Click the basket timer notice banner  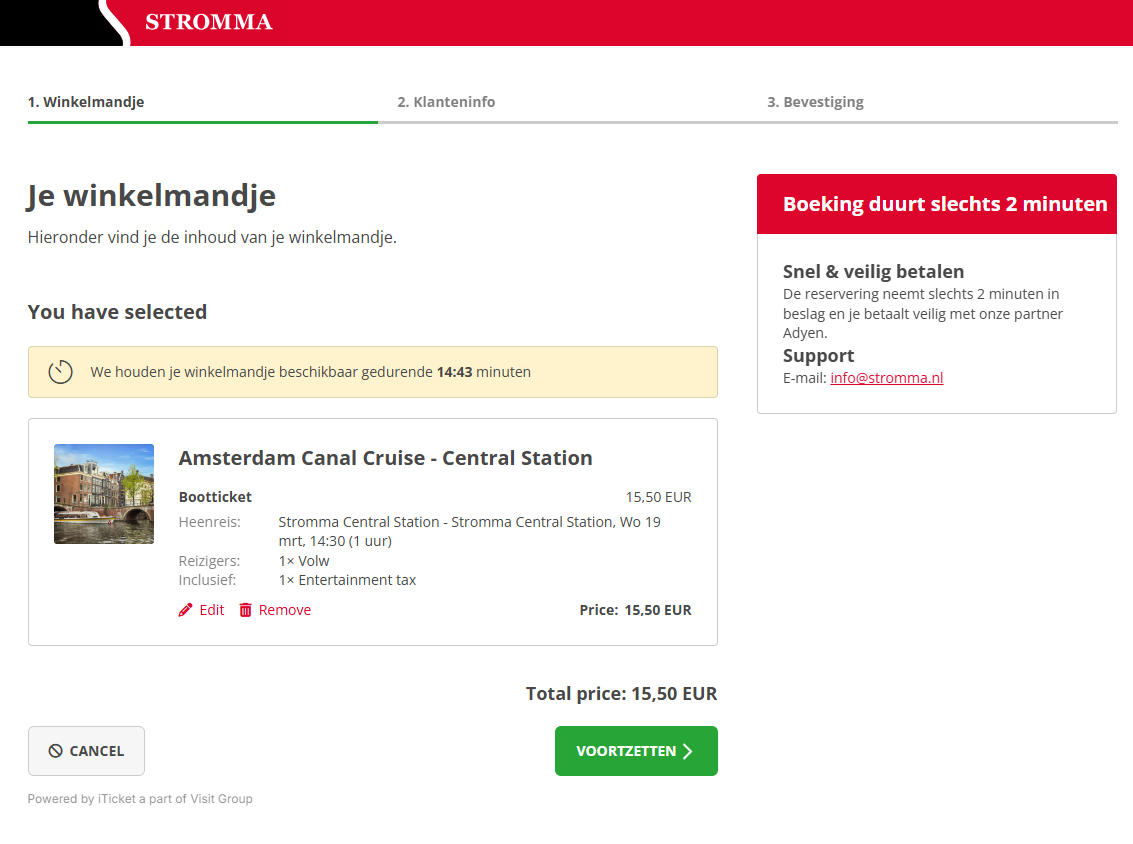pos(372,372)
